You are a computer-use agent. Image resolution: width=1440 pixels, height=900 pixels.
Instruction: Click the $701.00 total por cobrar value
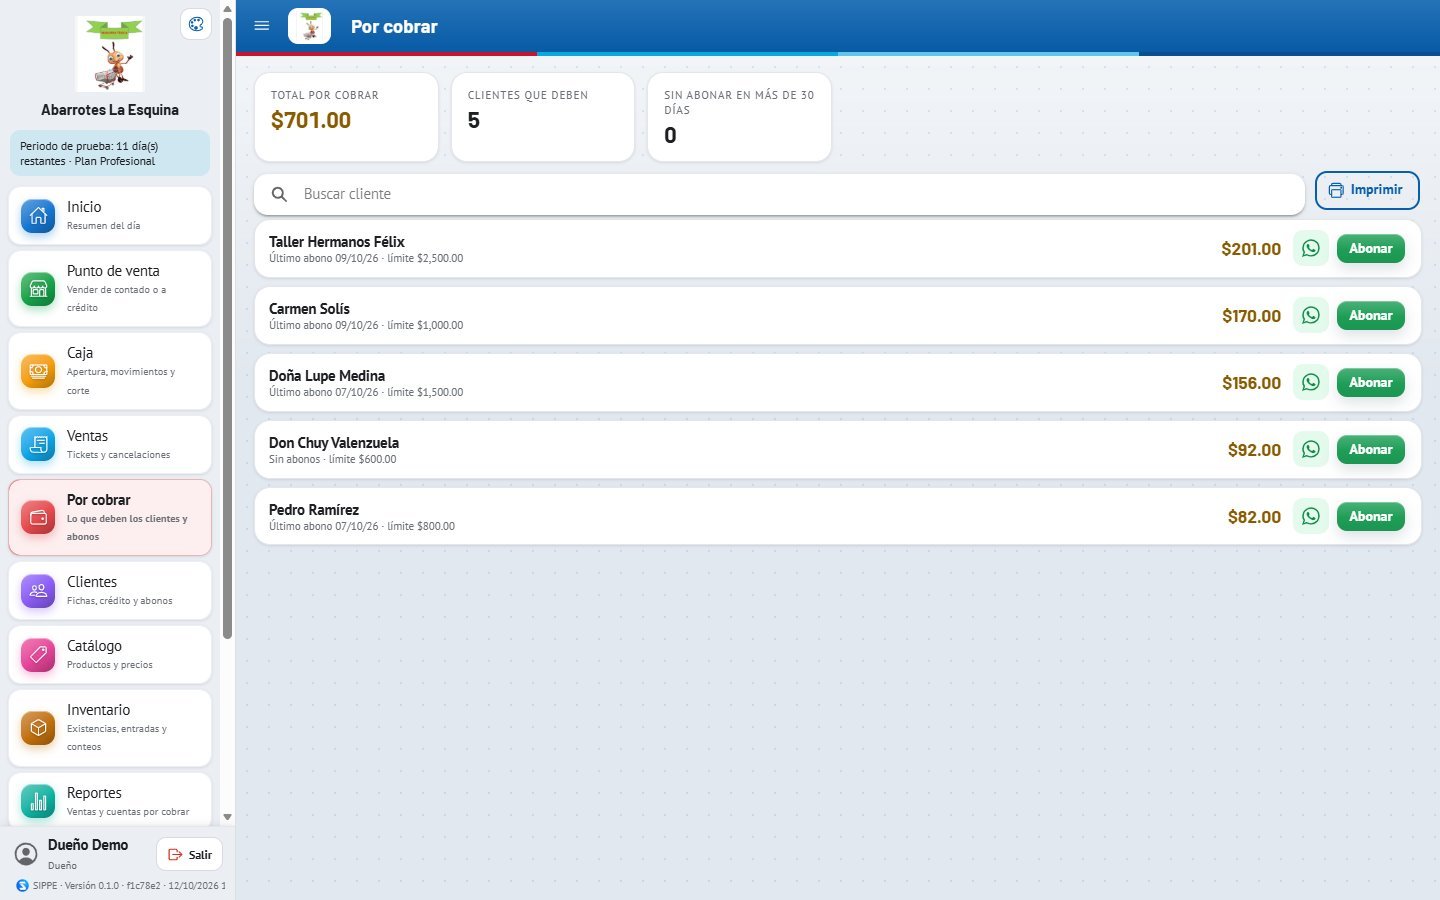pos(311,120)
